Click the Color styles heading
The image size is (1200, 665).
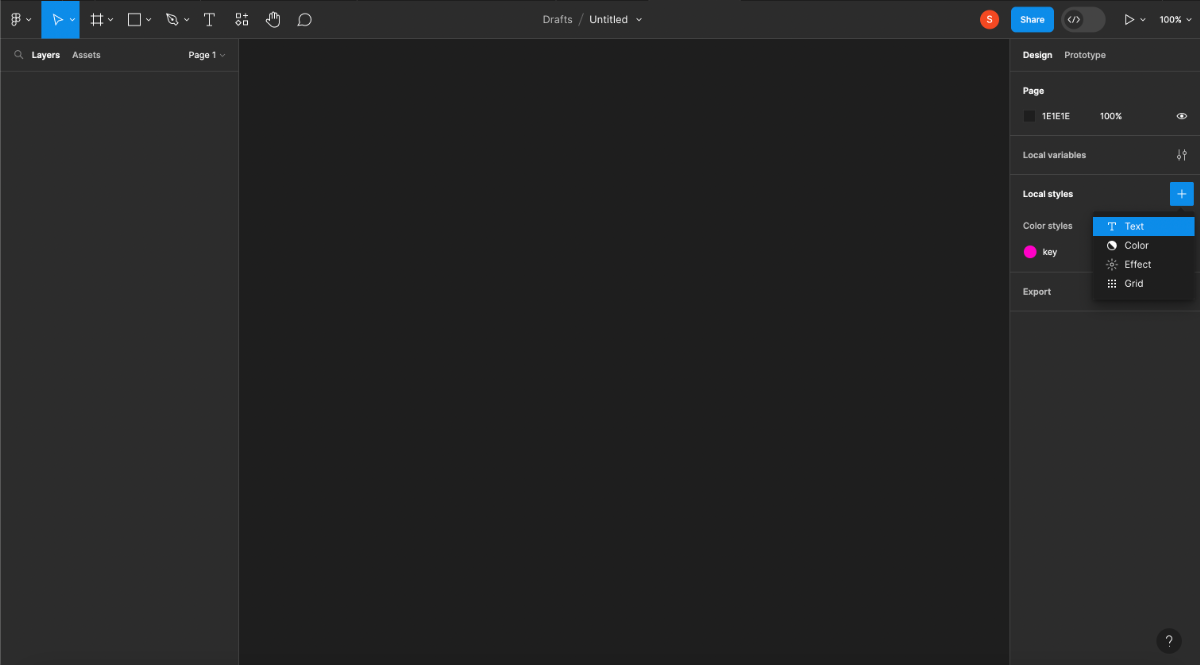(1047, 226)
